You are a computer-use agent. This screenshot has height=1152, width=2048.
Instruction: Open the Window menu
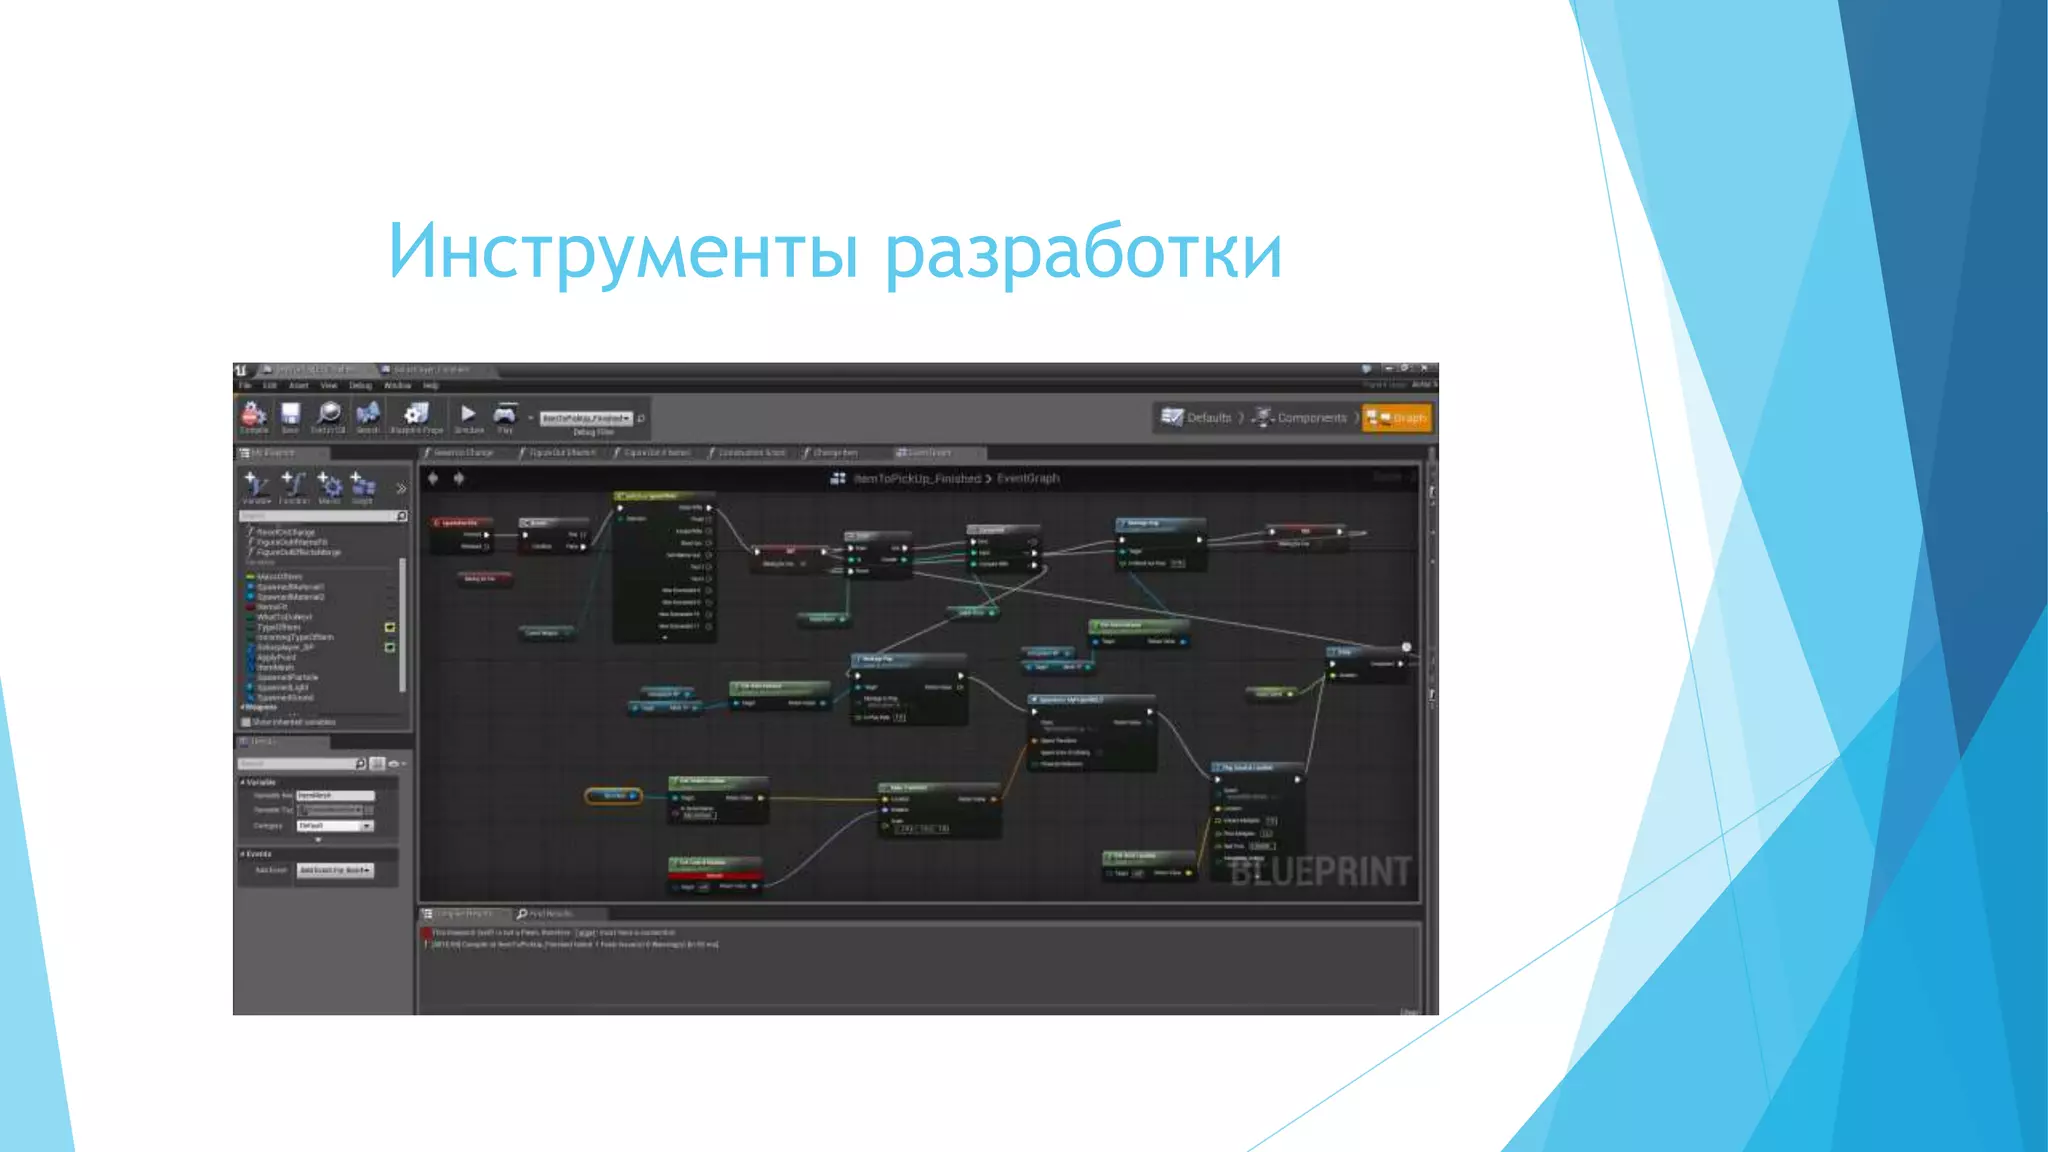click(x=398, y=385)
